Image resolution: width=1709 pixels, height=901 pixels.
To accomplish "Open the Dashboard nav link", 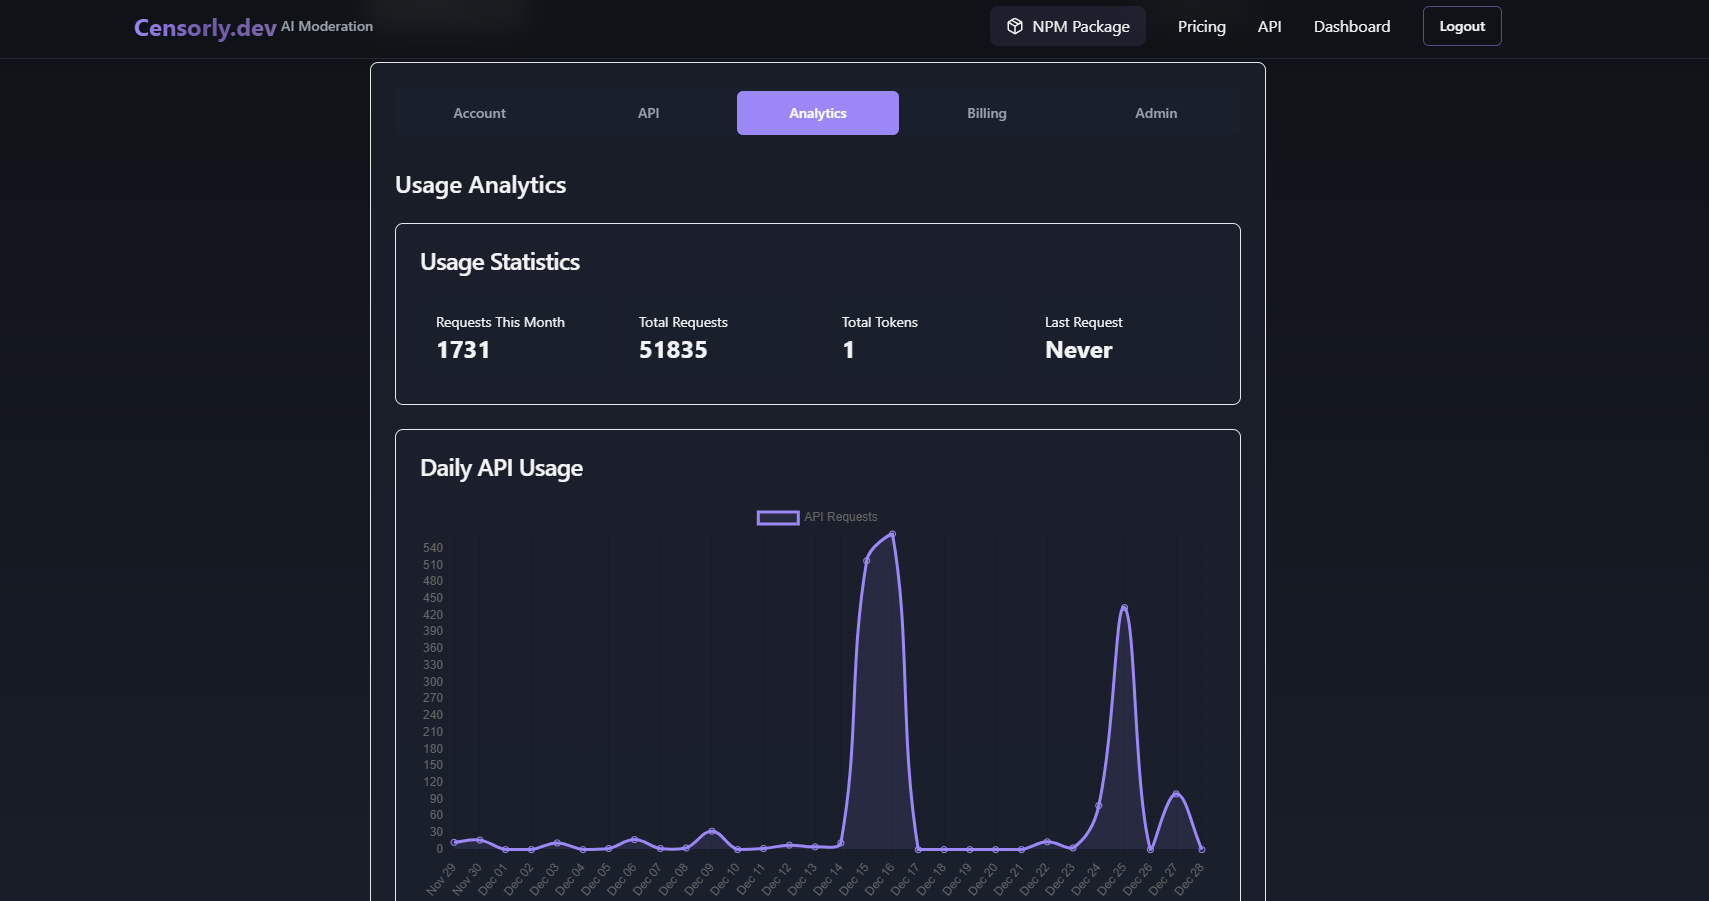I will 1352,26.
